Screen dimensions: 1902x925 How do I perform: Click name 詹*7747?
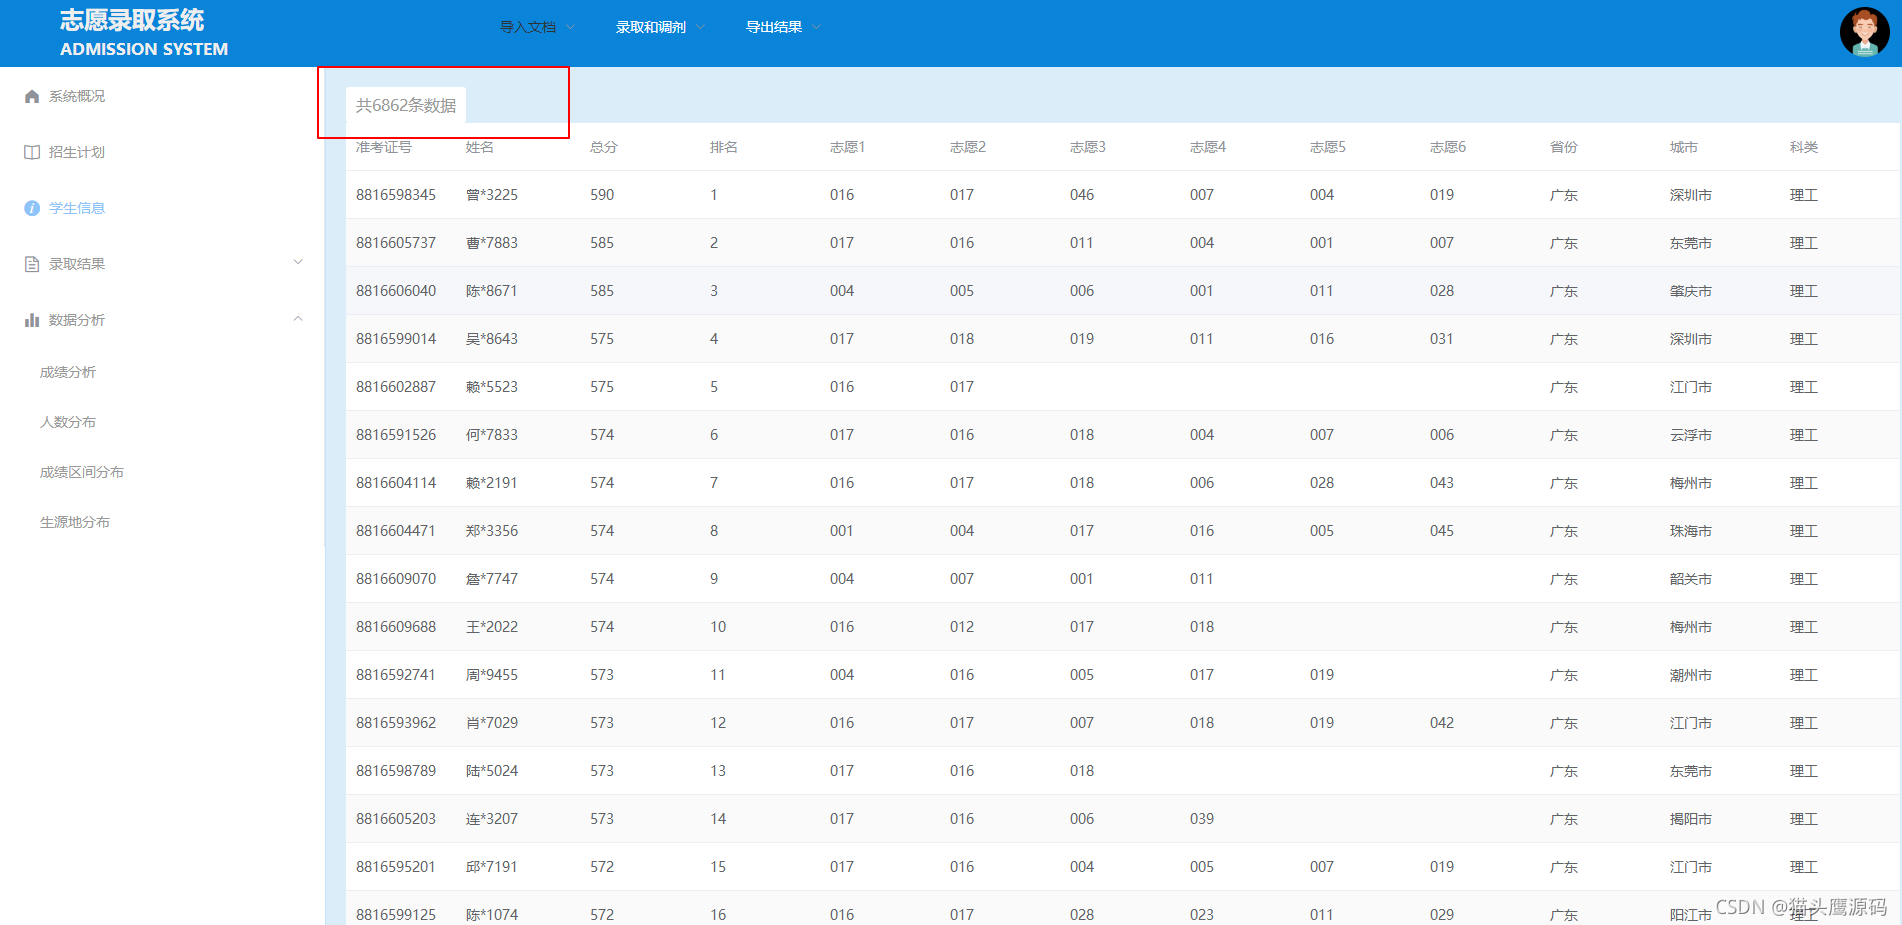pyautogui.click(x=492, y=579)
